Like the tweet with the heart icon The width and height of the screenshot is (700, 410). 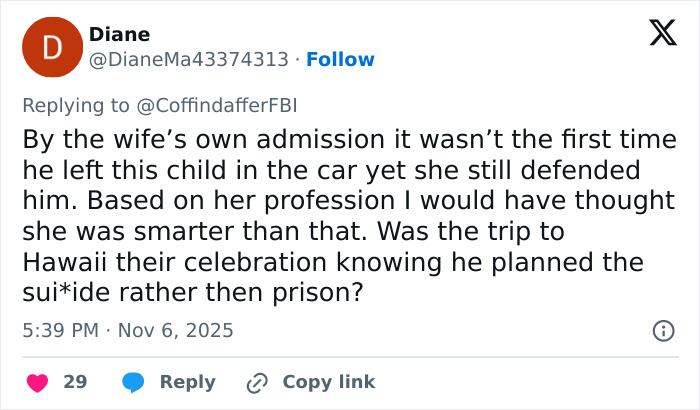(x=37, y=382)
